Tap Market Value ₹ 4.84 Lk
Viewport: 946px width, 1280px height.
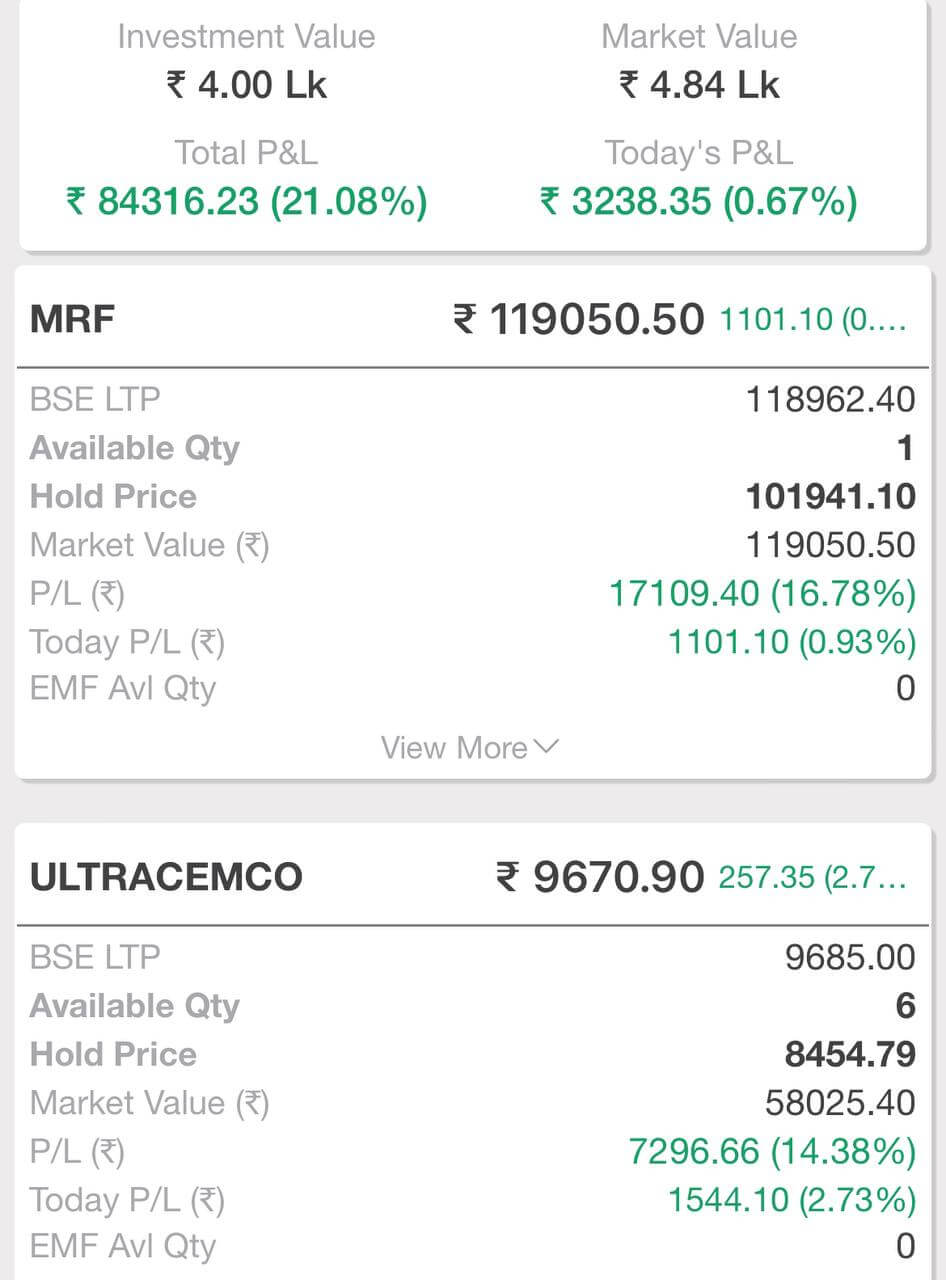click(699, 85)
